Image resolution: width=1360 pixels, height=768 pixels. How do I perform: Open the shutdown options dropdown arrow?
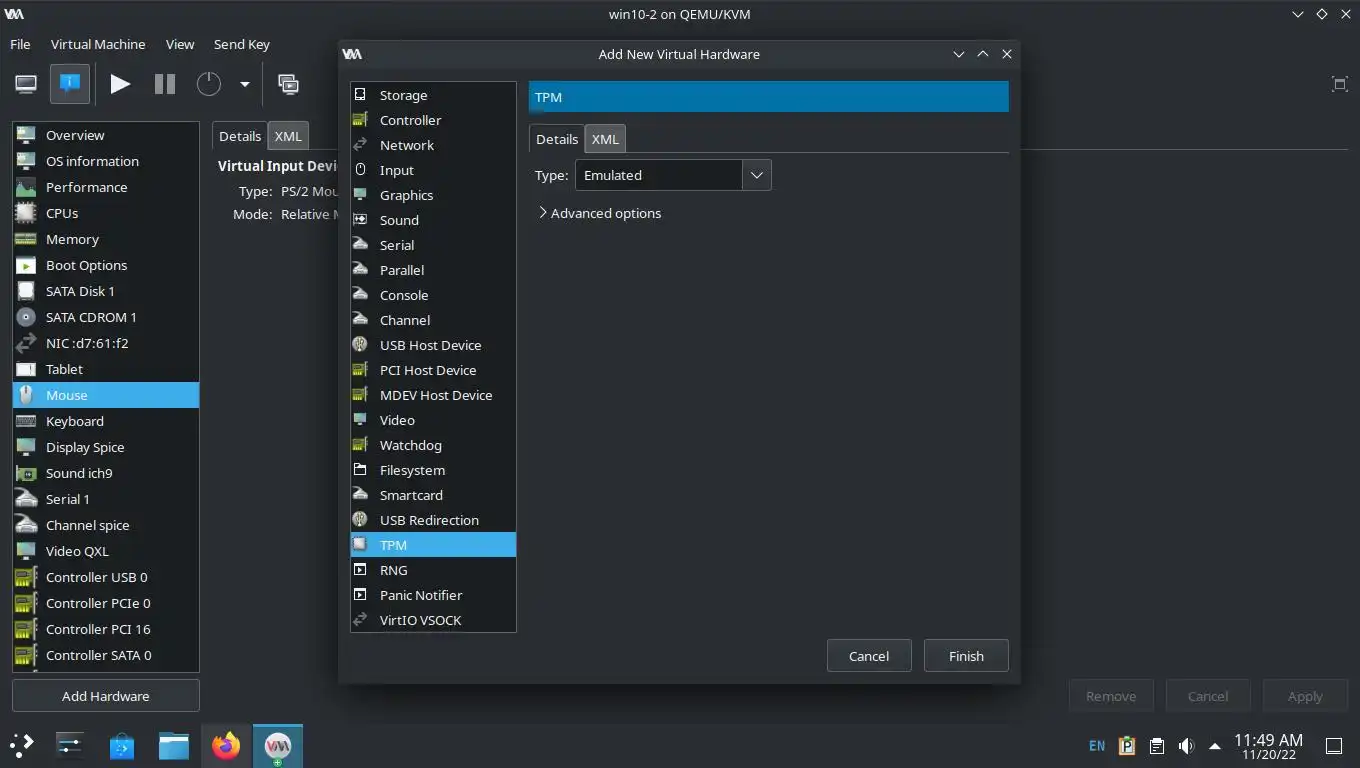pos(244,84)
